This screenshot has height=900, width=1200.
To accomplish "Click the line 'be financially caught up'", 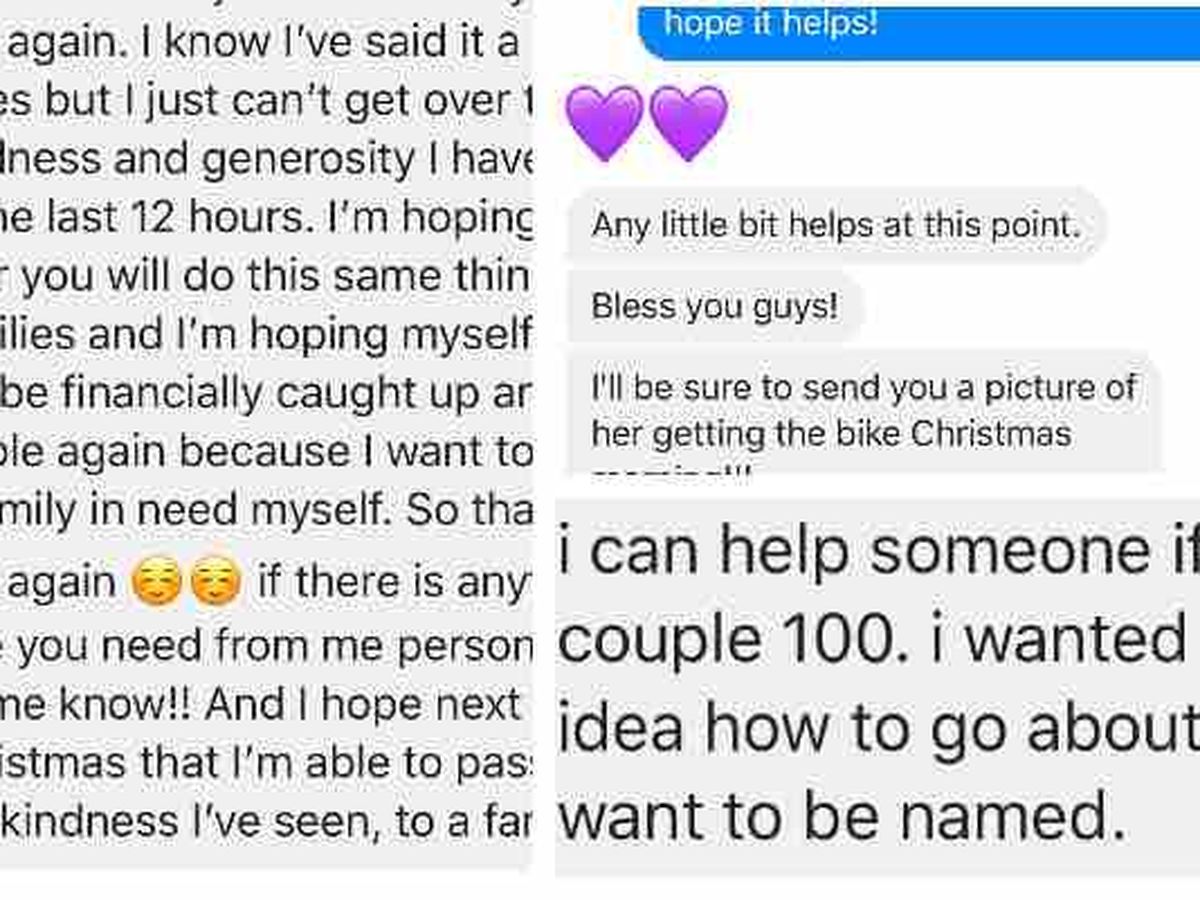I will (266, 395).
